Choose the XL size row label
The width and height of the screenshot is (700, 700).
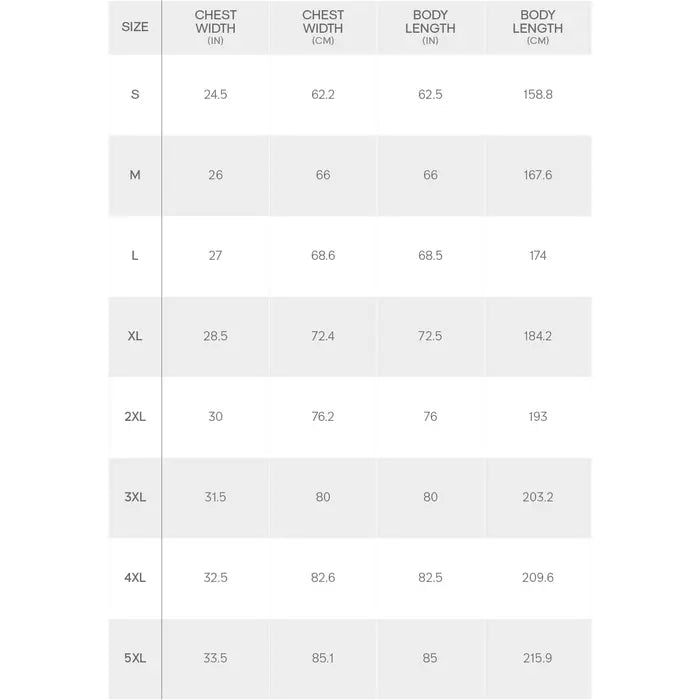pos(135,336)
